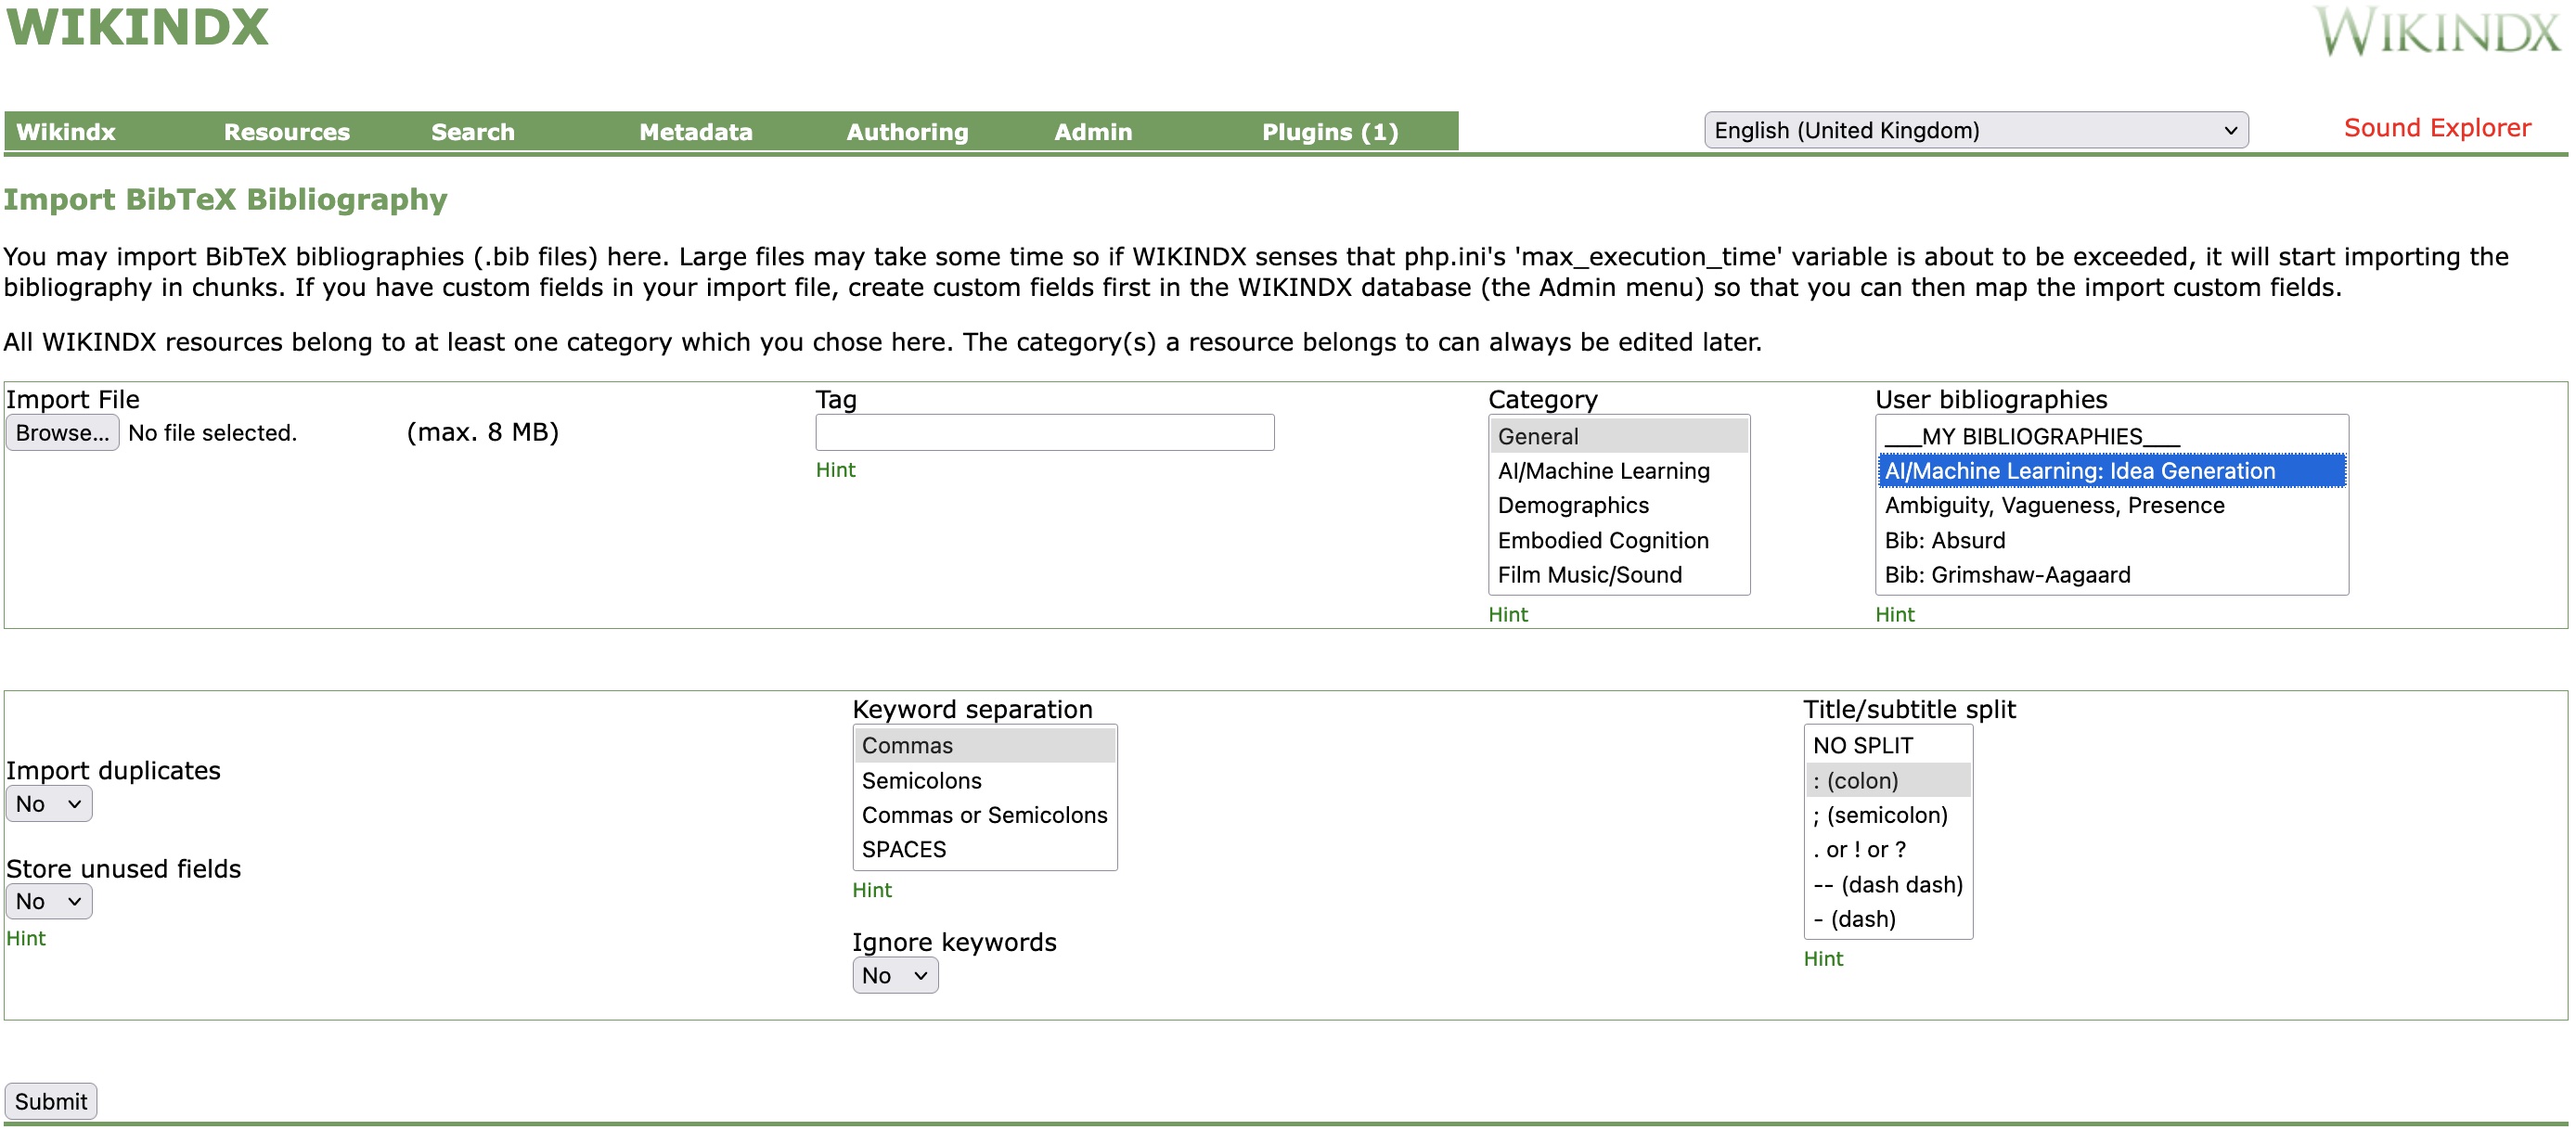Open the Plugins (1) menu
This screenshot has width=2576, height=1130.
click(x=1329, y=132)
